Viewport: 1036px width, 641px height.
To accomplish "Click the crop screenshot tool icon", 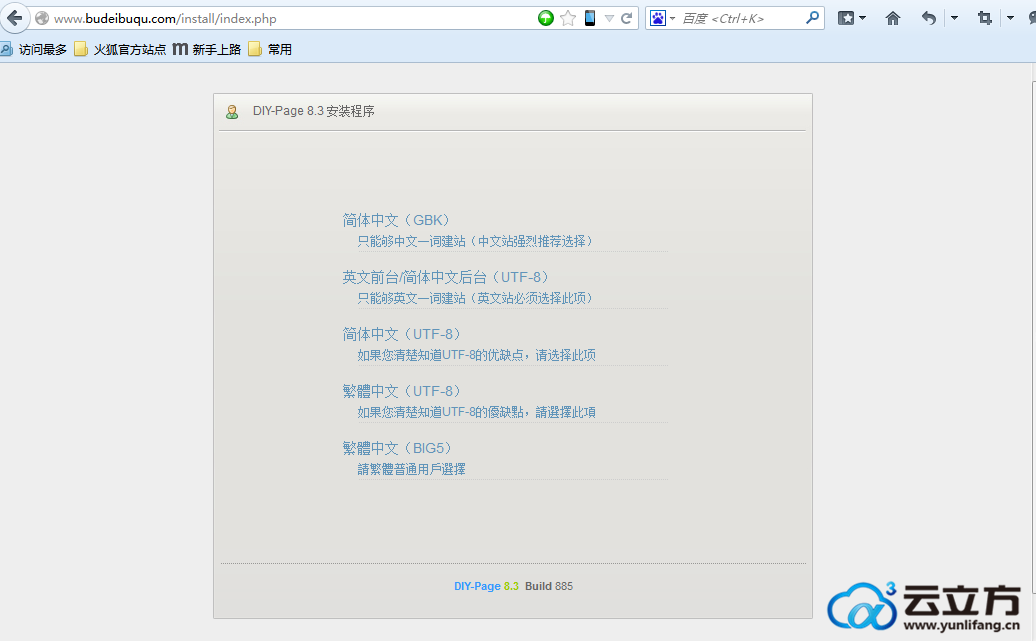I will click(984, 19).
